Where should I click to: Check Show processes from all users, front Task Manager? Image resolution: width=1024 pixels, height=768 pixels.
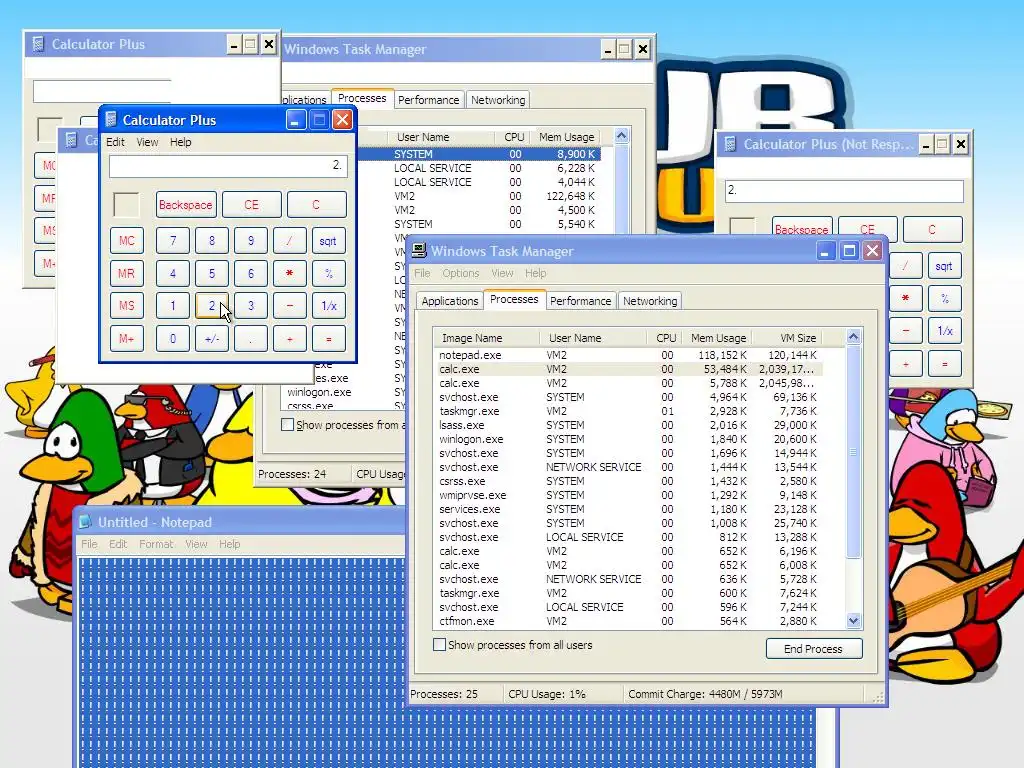[440, 645]
